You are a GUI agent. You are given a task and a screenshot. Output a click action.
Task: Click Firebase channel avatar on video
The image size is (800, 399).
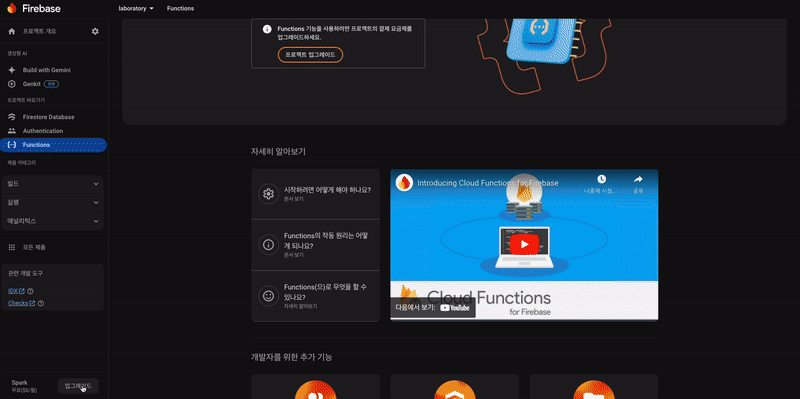[404, 183]
